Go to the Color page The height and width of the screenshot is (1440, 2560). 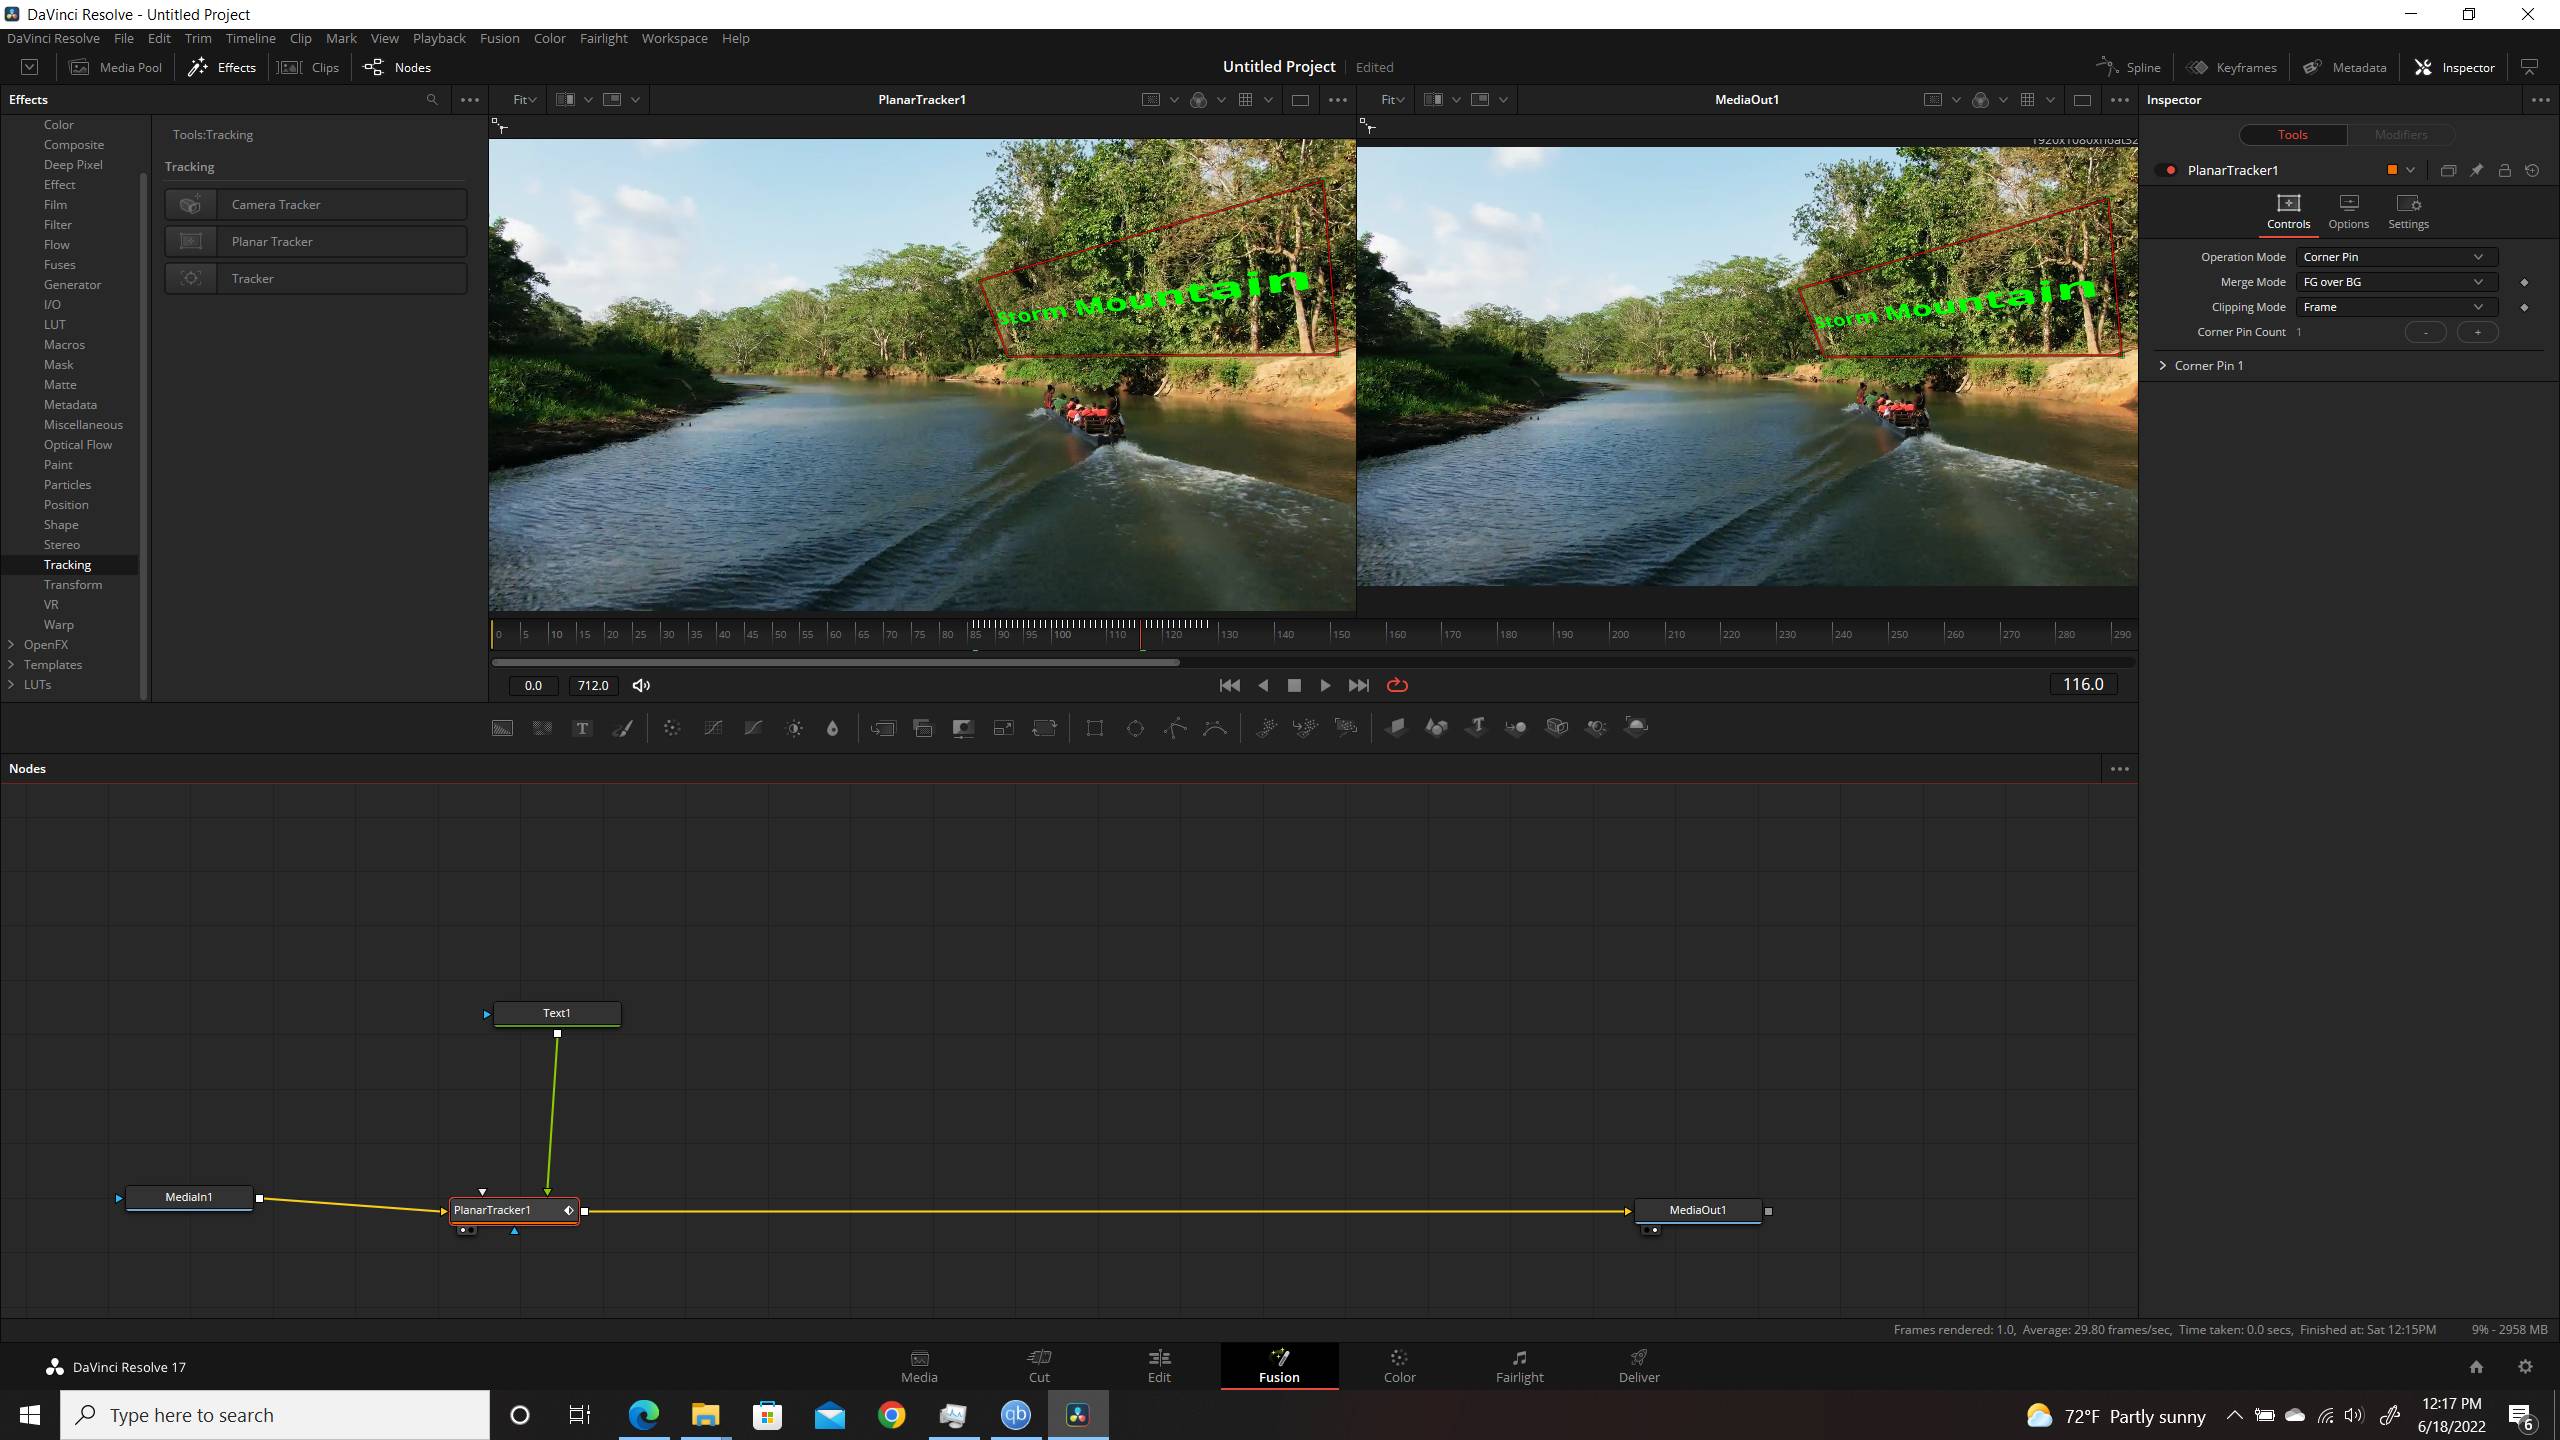[1399, 1366]
